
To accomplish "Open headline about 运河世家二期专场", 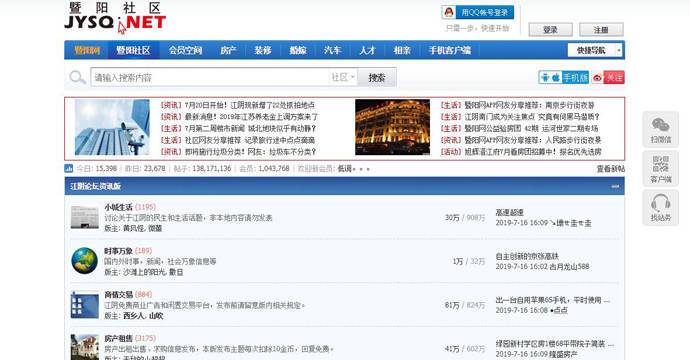I will [x=531, y=129].
